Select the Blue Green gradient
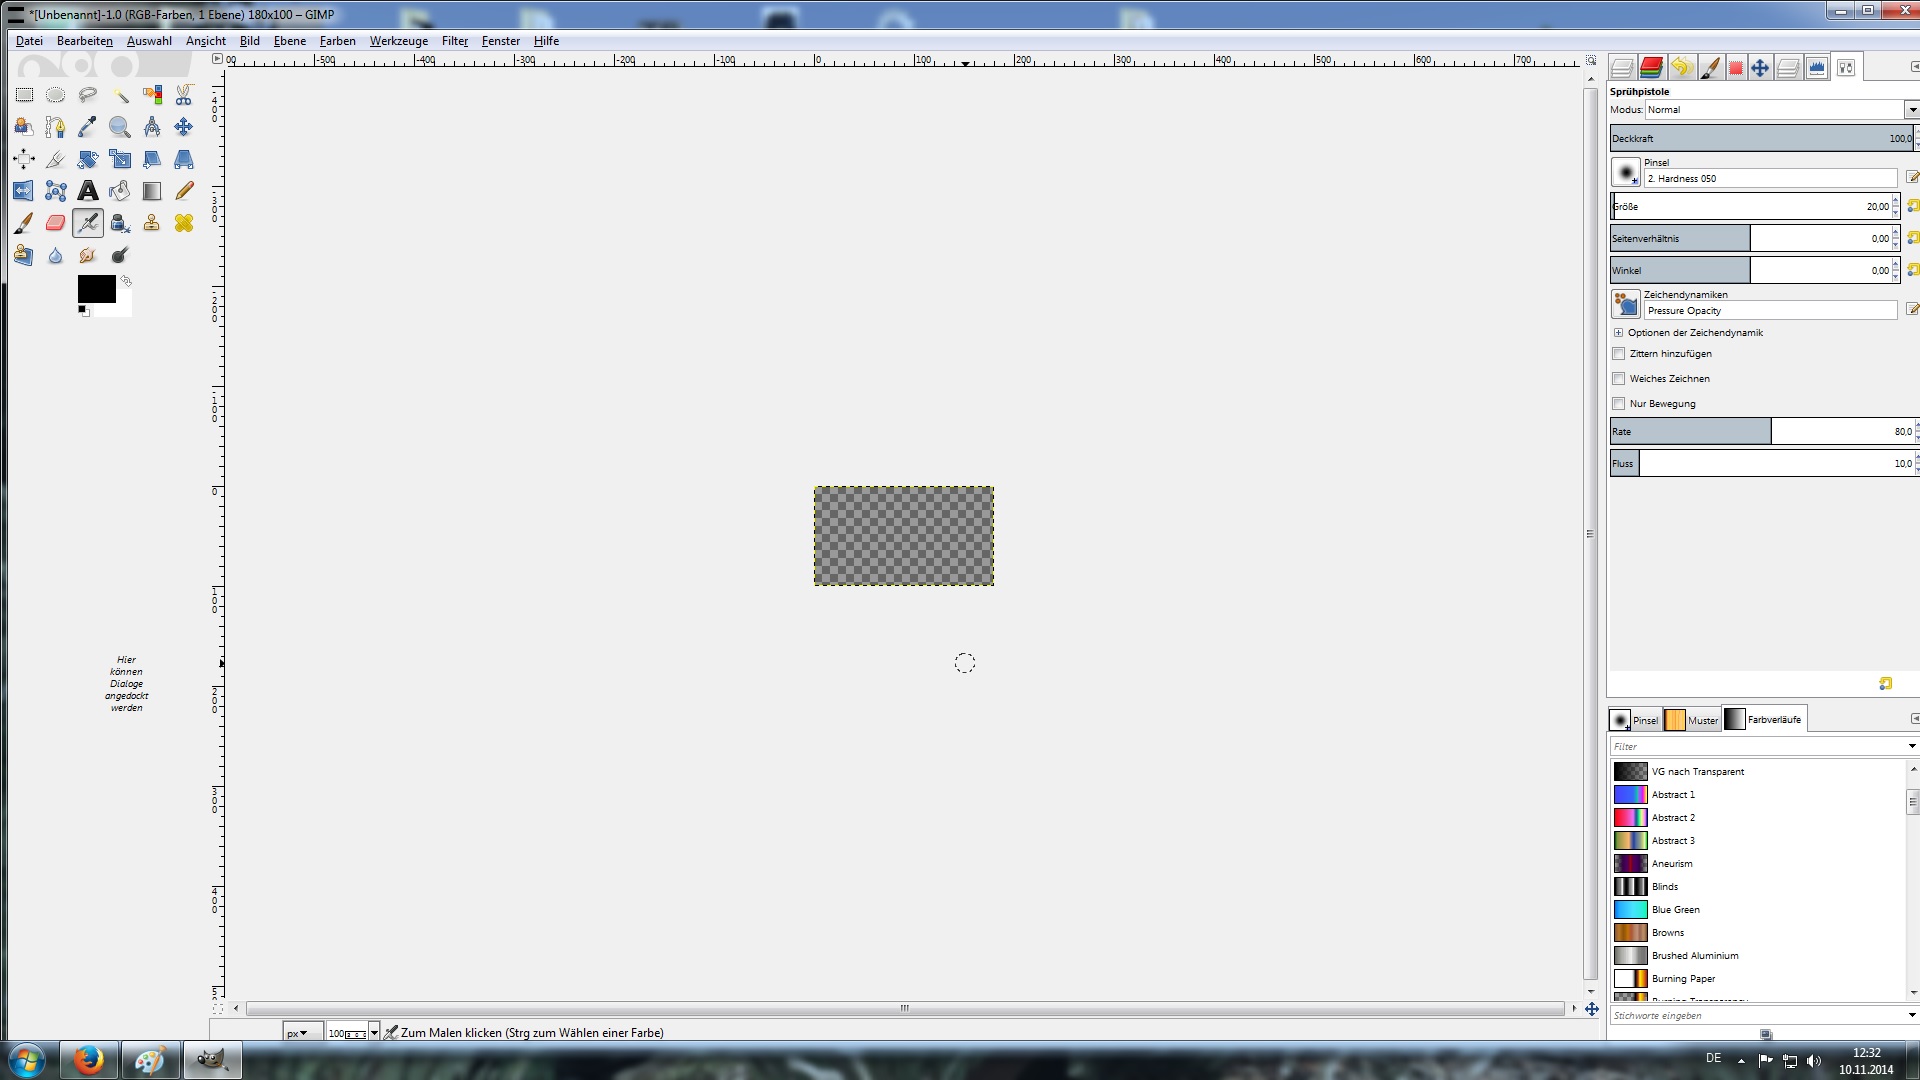The width and height of the screenshot is (1920, 1080). point(1675,910)
